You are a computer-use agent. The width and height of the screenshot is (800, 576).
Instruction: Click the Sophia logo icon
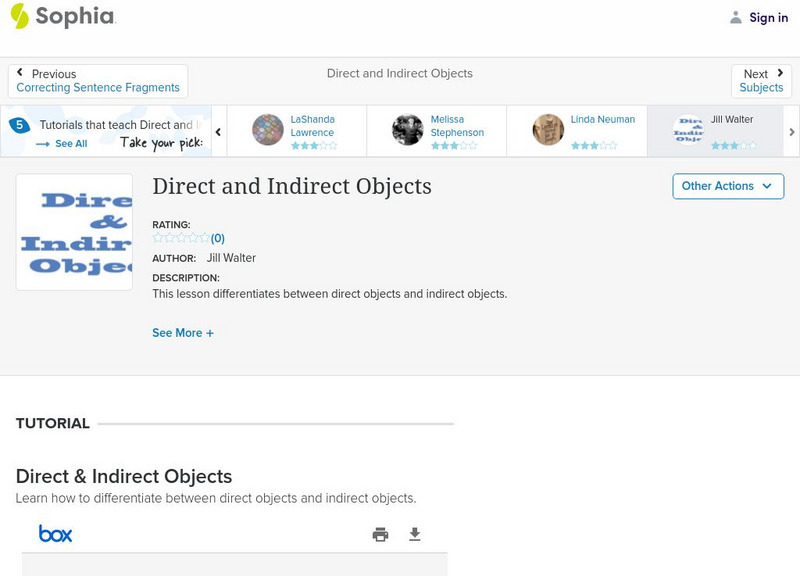tap(19, 16)
